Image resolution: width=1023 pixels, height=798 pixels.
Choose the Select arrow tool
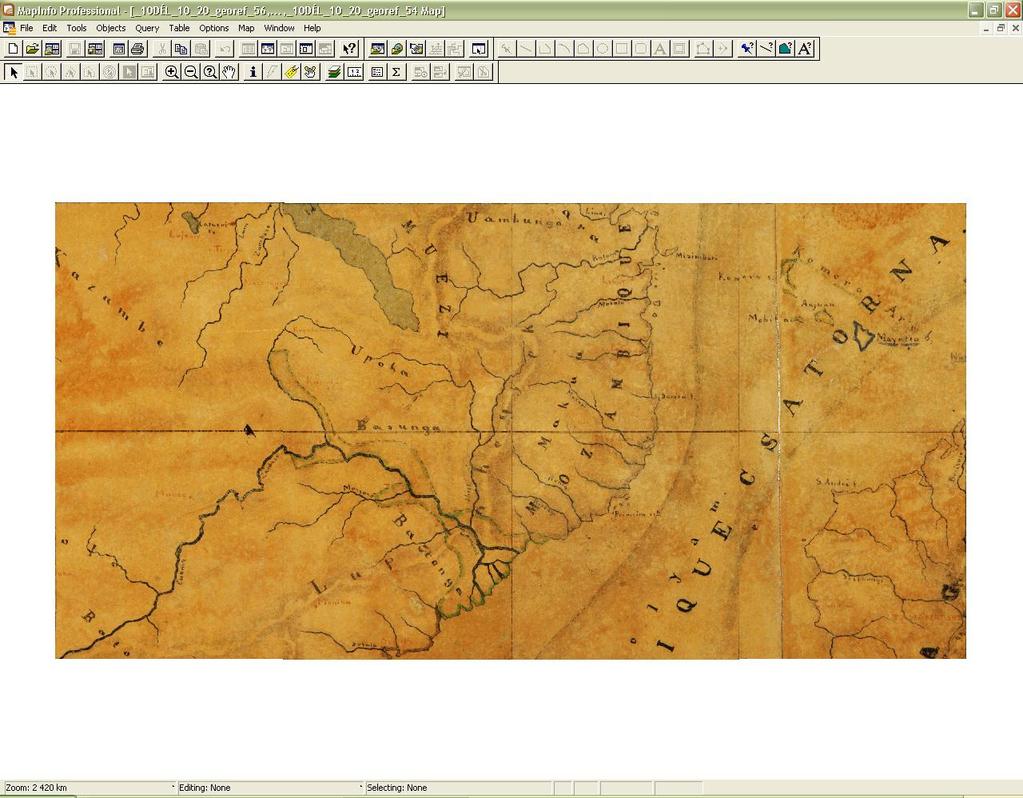point(13,72)
